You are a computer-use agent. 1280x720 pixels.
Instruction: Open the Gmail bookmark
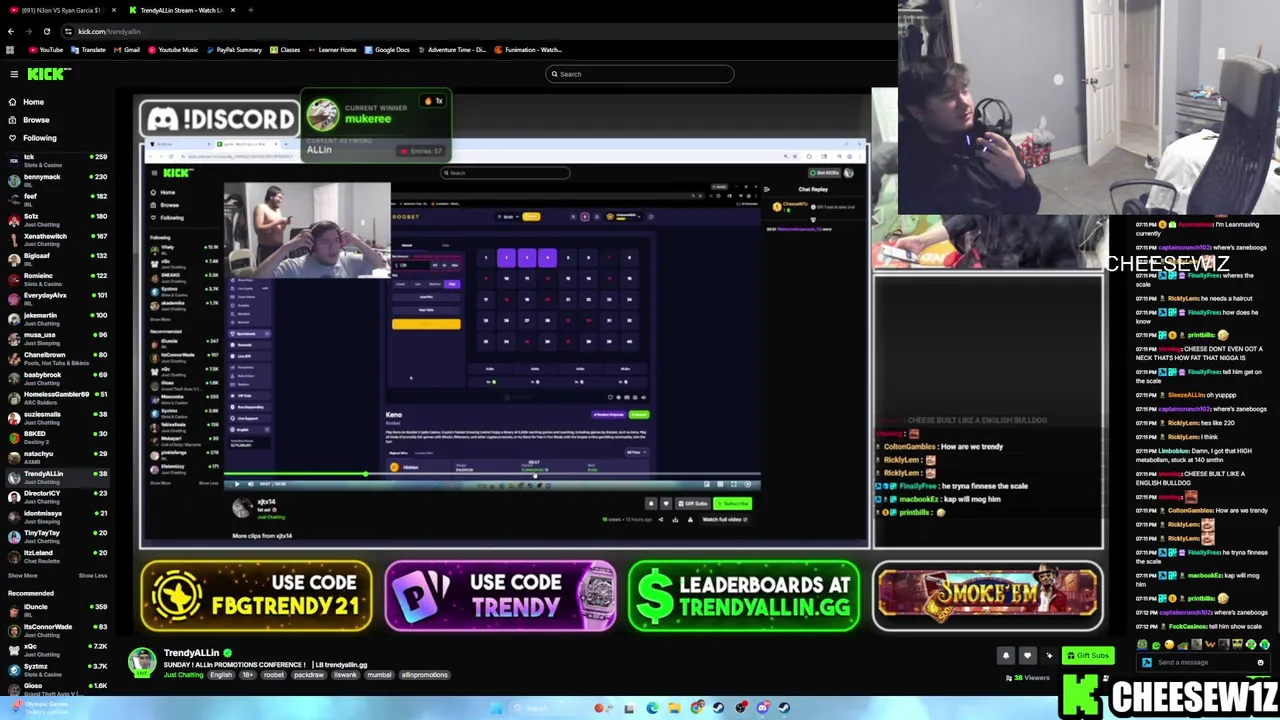tap(126, 50)
